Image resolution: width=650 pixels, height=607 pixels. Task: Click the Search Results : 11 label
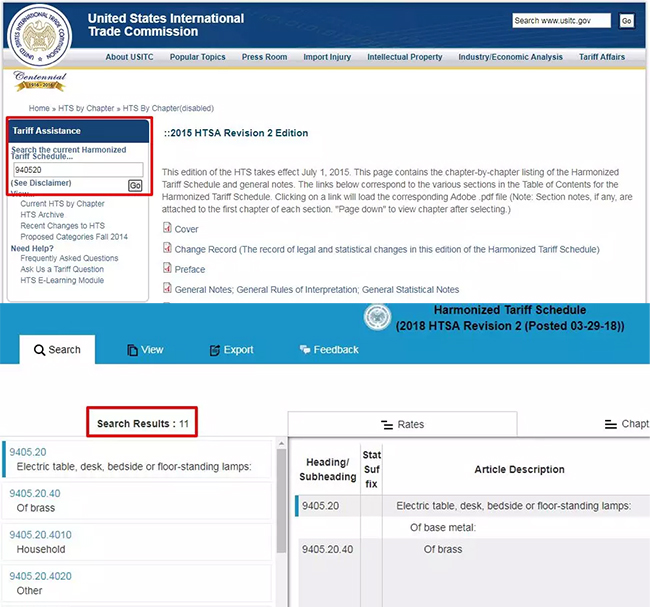click(143, 424)
